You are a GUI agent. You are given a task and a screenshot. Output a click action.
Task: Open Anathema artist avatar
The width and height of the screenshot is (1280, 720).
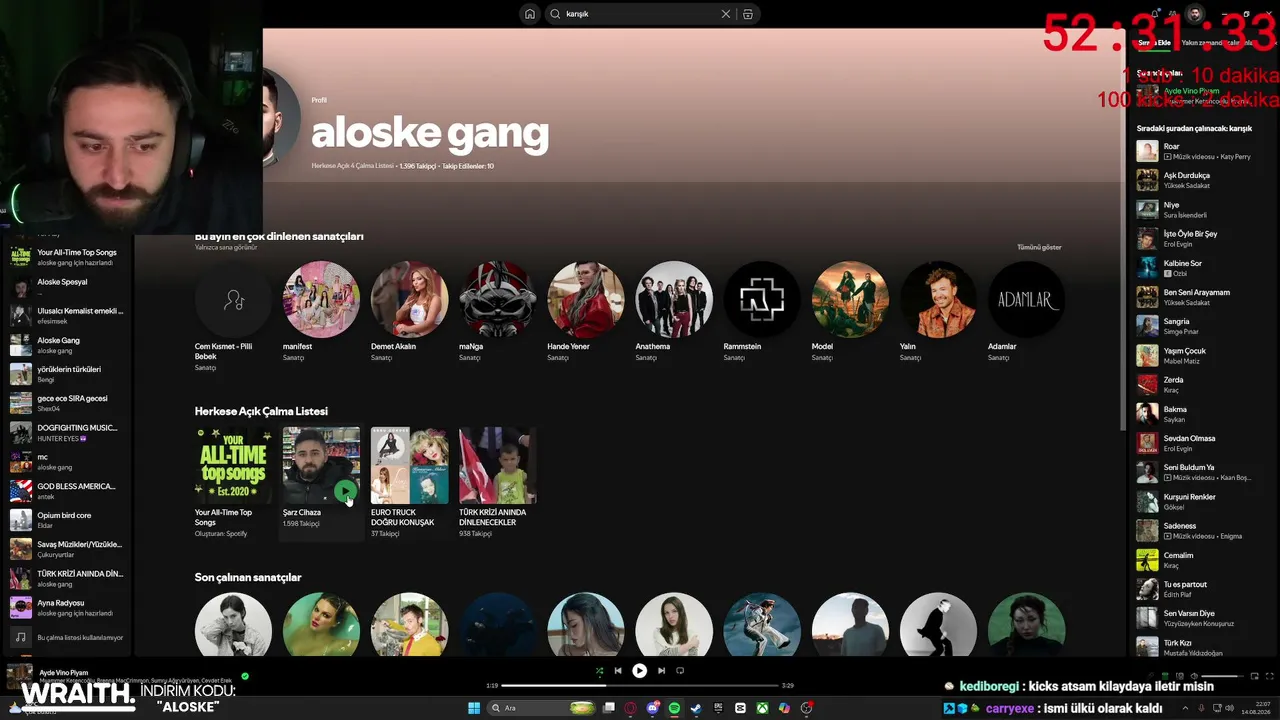(673, 299)
